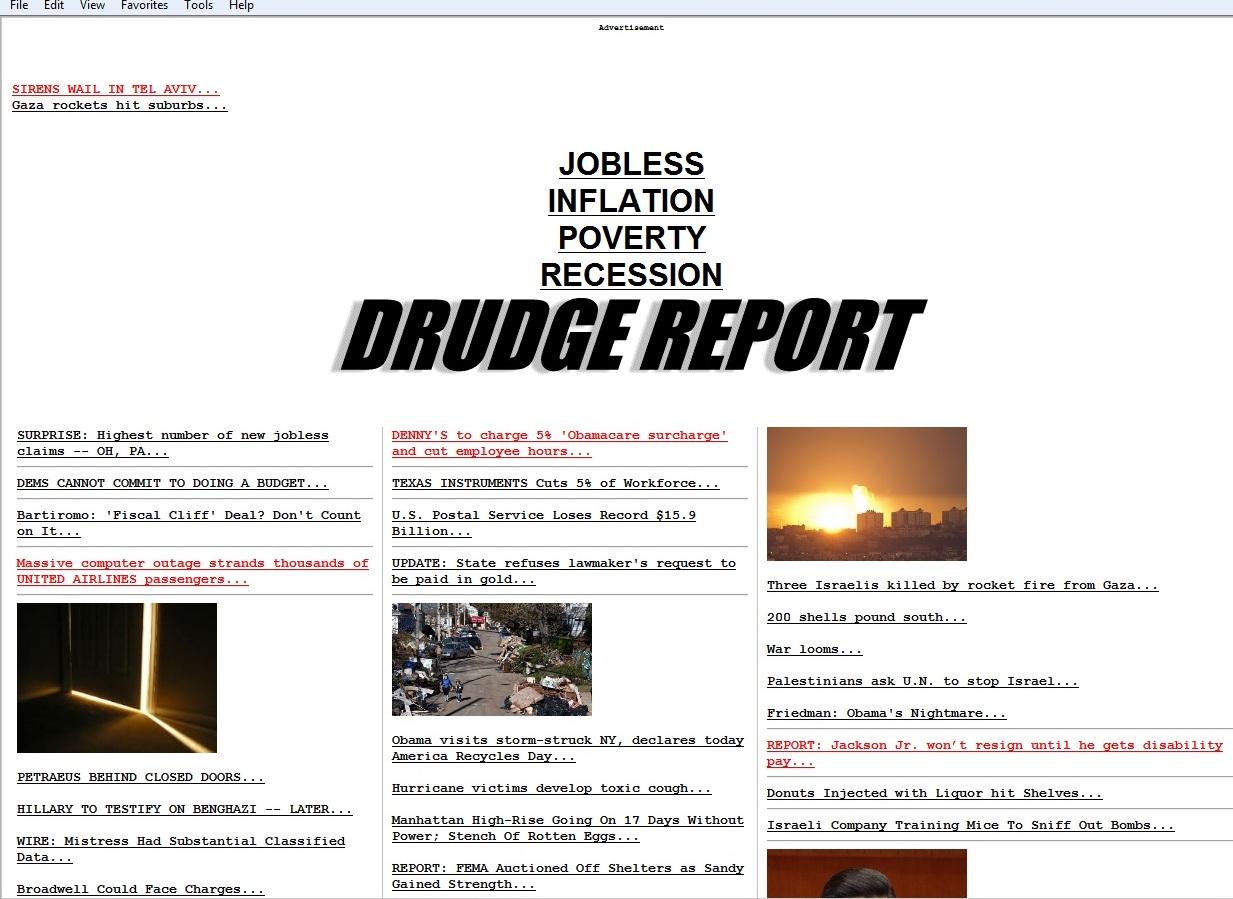
Task: Open the View menu
Action: pyautogui.click(x=92, y=6)
